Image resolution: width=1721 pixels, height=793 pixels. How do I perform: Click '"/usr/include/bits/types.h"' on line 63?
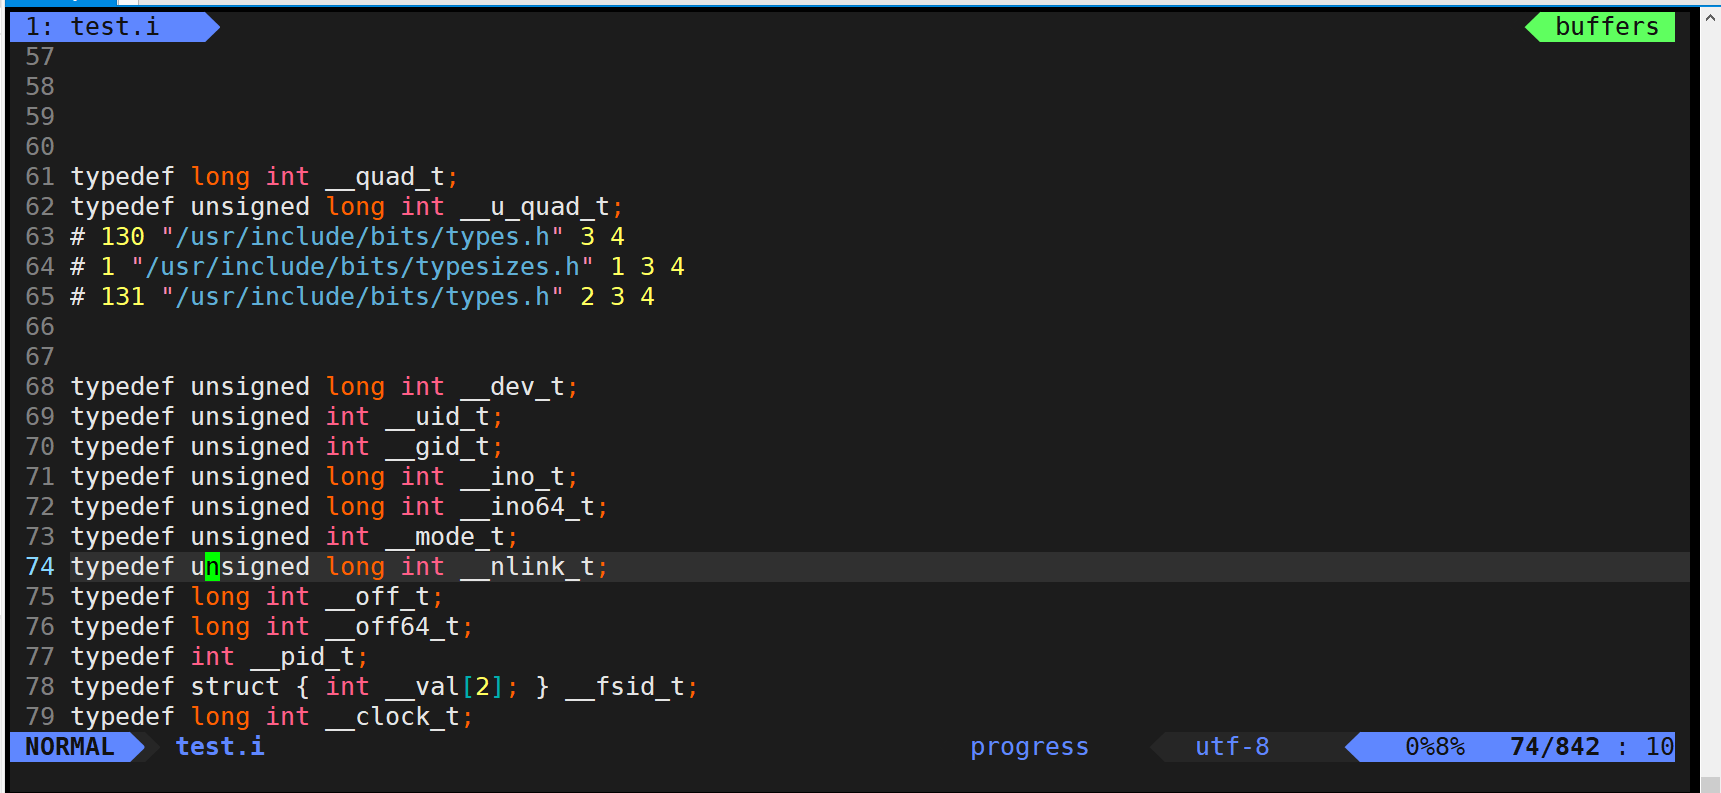pos(362,237)
